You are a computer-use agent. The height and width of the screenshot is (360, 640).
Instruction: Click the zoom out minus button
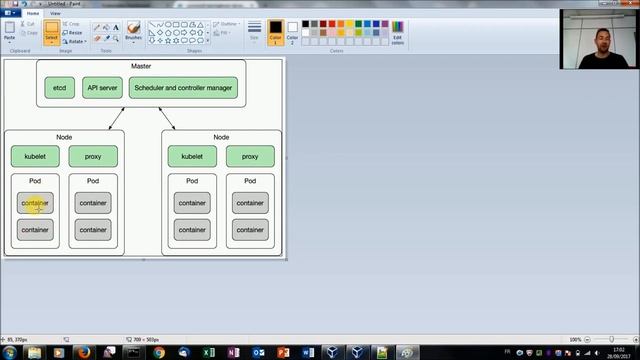click(x=587, y=340)
